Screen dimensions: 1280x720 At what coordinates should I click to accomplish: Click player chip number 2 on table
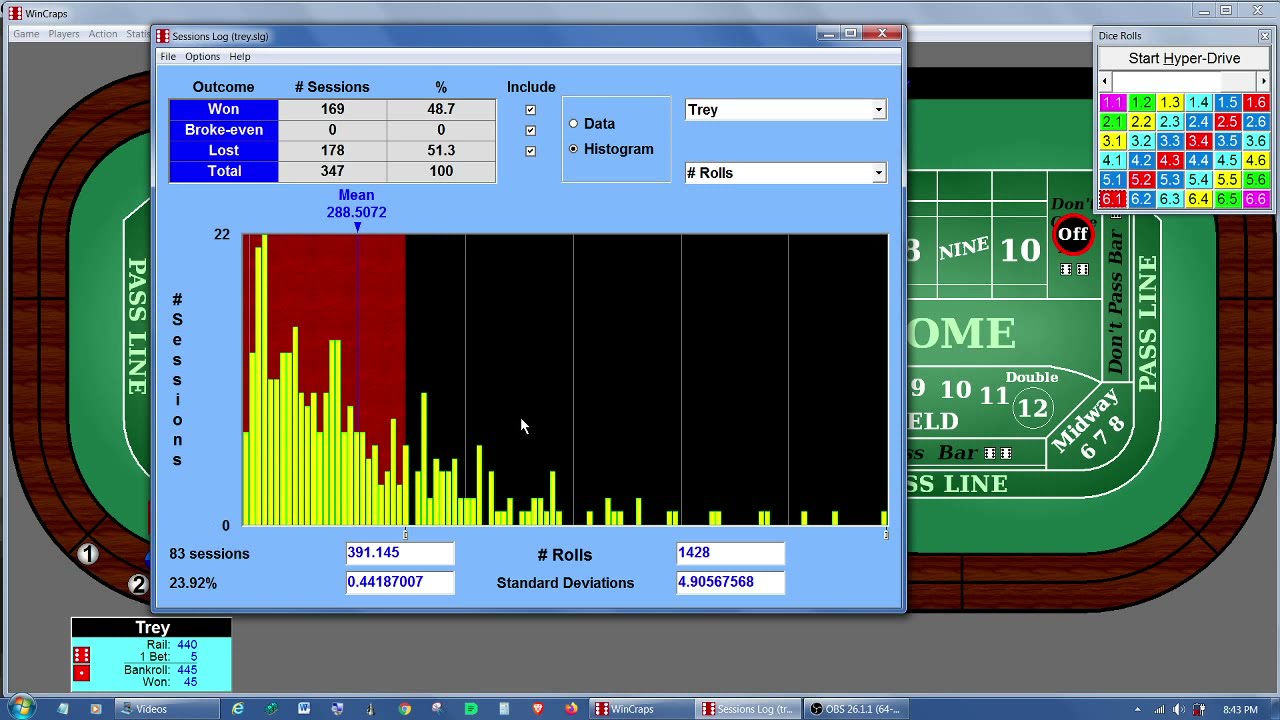138,584
